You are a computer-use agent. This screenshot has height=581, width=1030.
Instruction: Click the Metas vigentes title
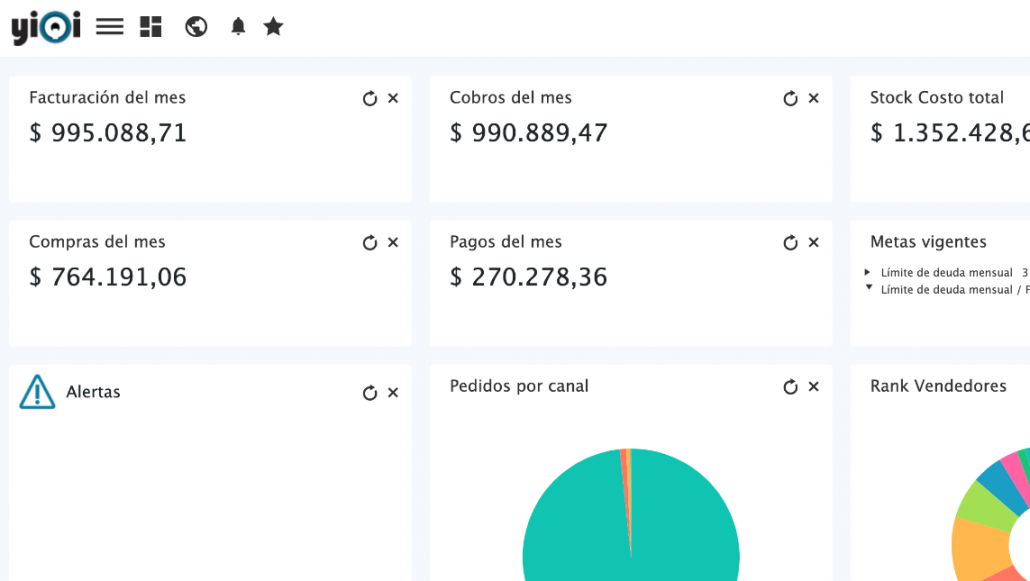tap(928, 242)
